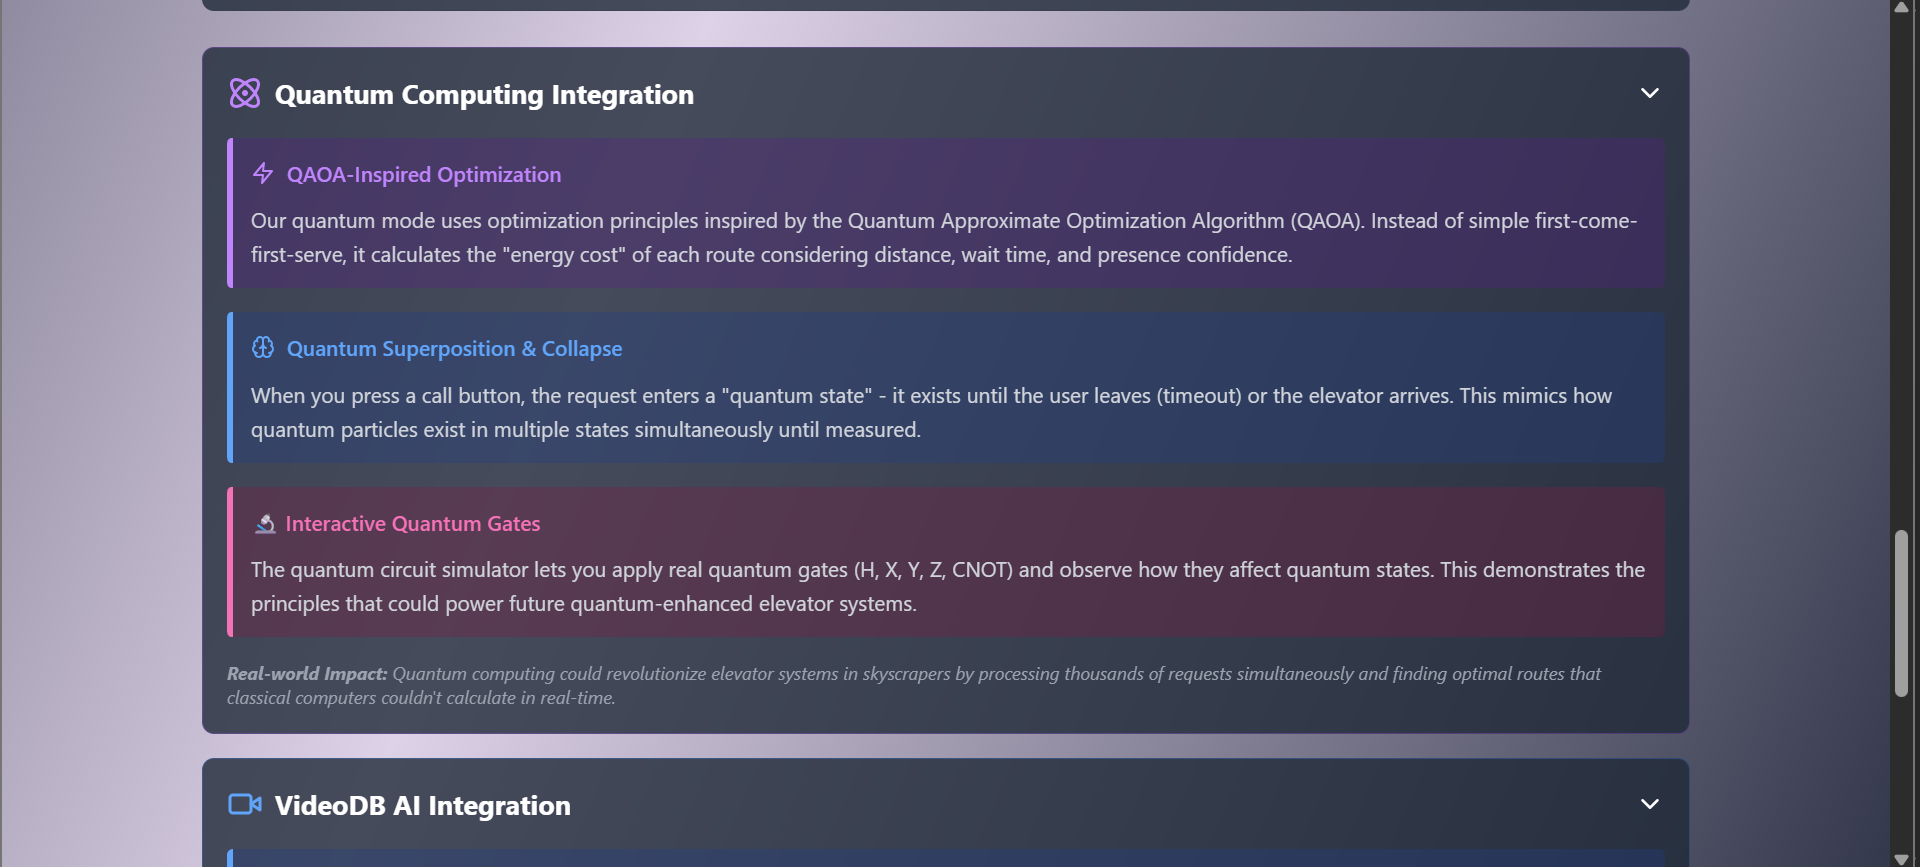
Task: Toggle the VideoDB AI Integration chevron
Action: 1650,804
